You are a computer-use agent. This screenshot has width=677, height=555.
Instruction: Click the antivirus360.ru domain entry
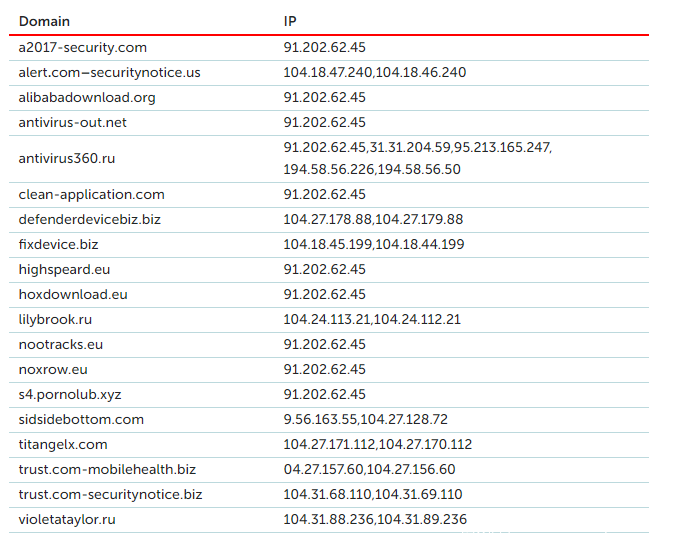click(x=66, y=158)
